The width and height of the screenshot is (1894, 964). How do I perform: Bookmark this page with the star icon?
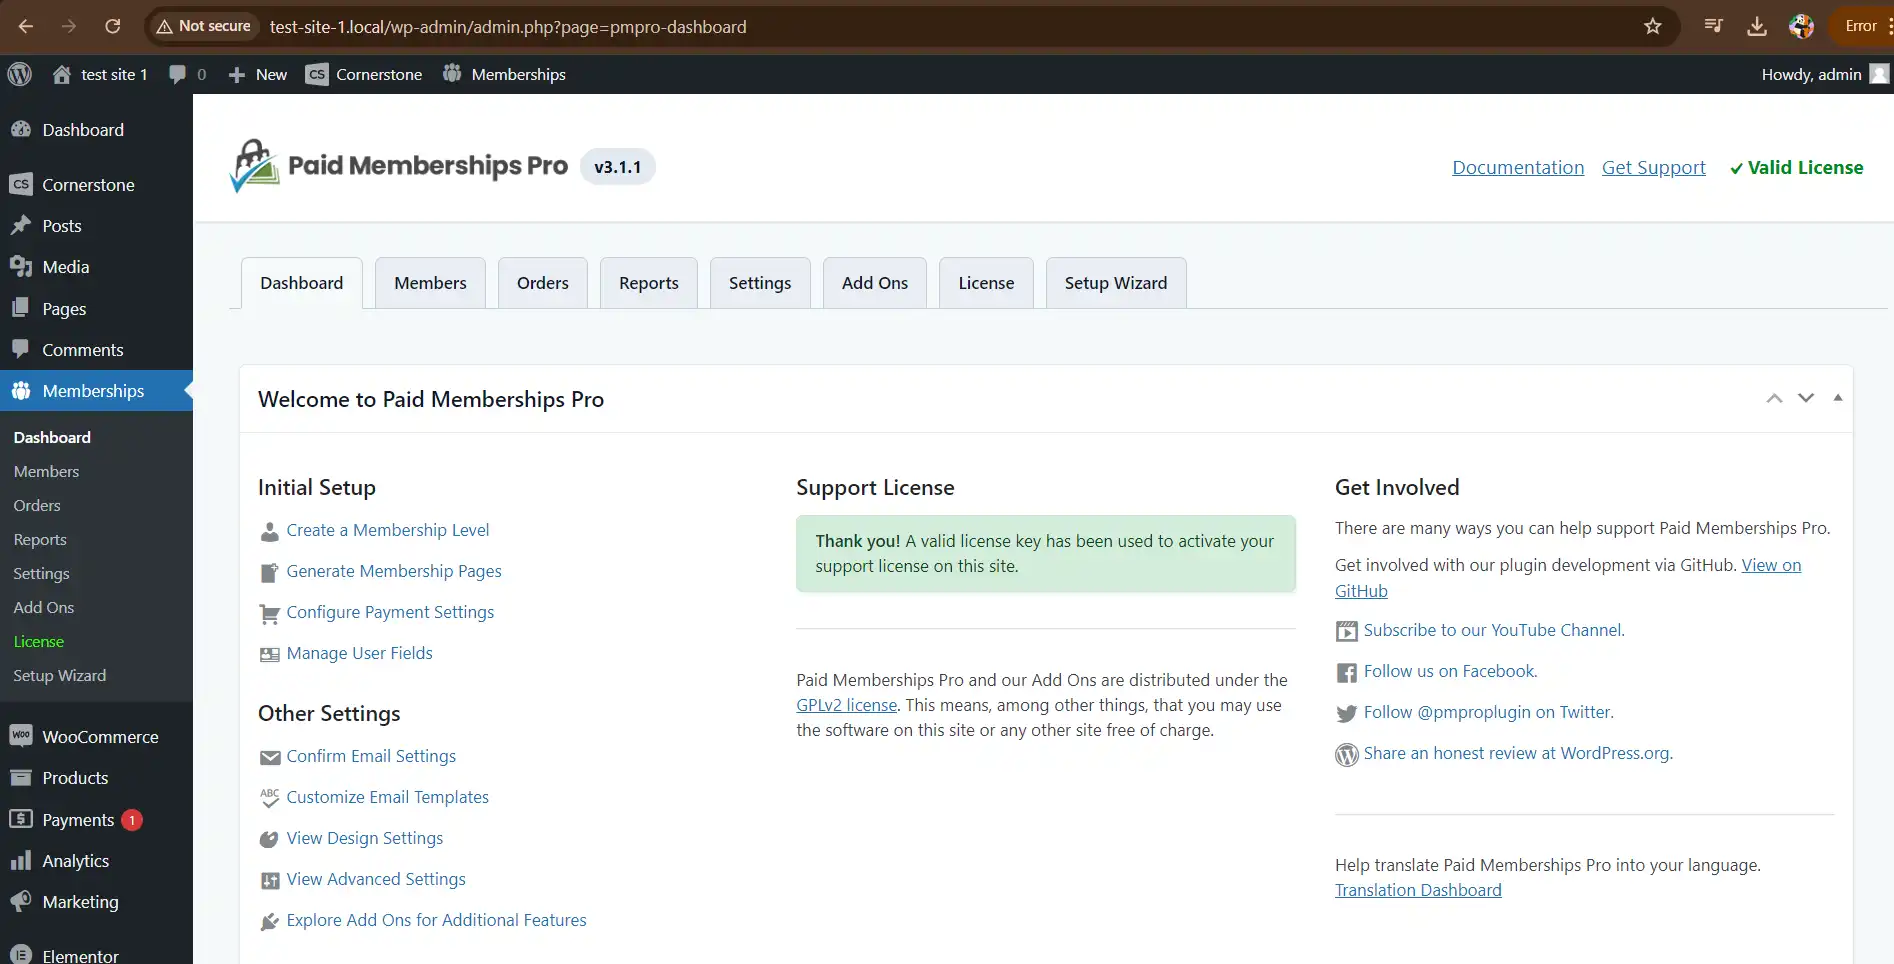coord(1653,26)
